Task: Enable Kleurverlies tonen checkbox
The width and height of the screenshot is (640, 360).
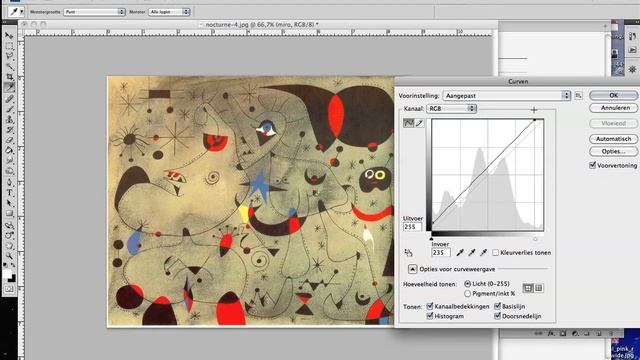Action: pyautogui.click(x=495, y=253)
